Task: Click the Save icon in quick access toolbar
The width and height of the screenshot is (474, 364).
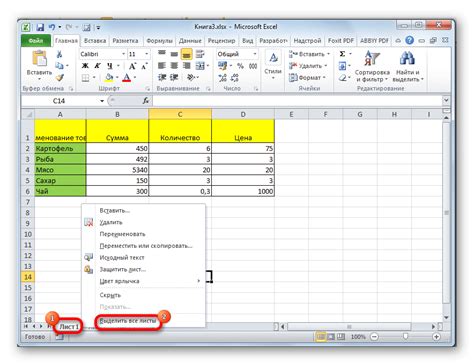Action: tap(40, 27)
